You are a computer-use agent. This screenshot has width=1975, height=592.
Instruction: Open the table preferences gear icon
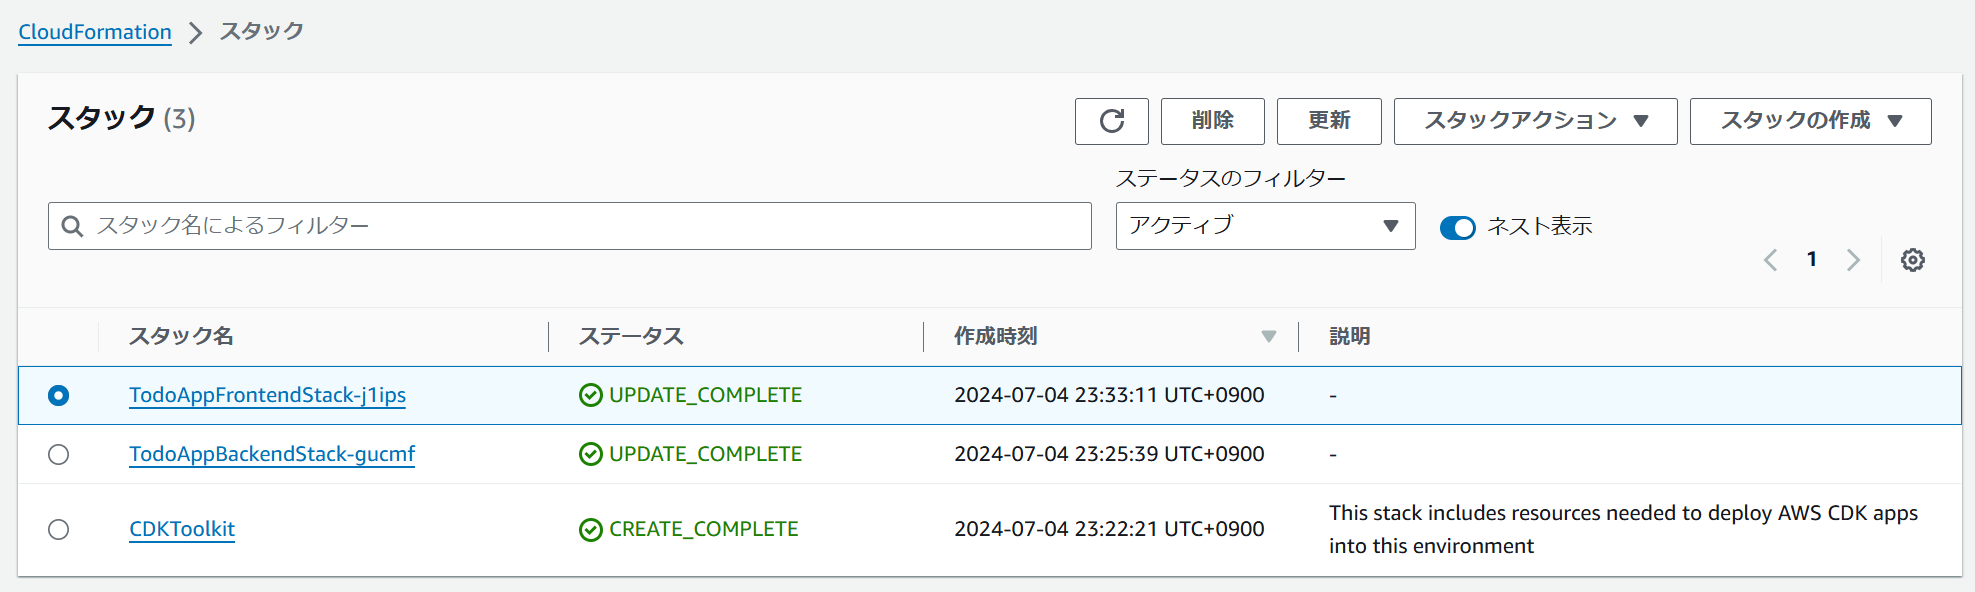[x=1912, y=260]
